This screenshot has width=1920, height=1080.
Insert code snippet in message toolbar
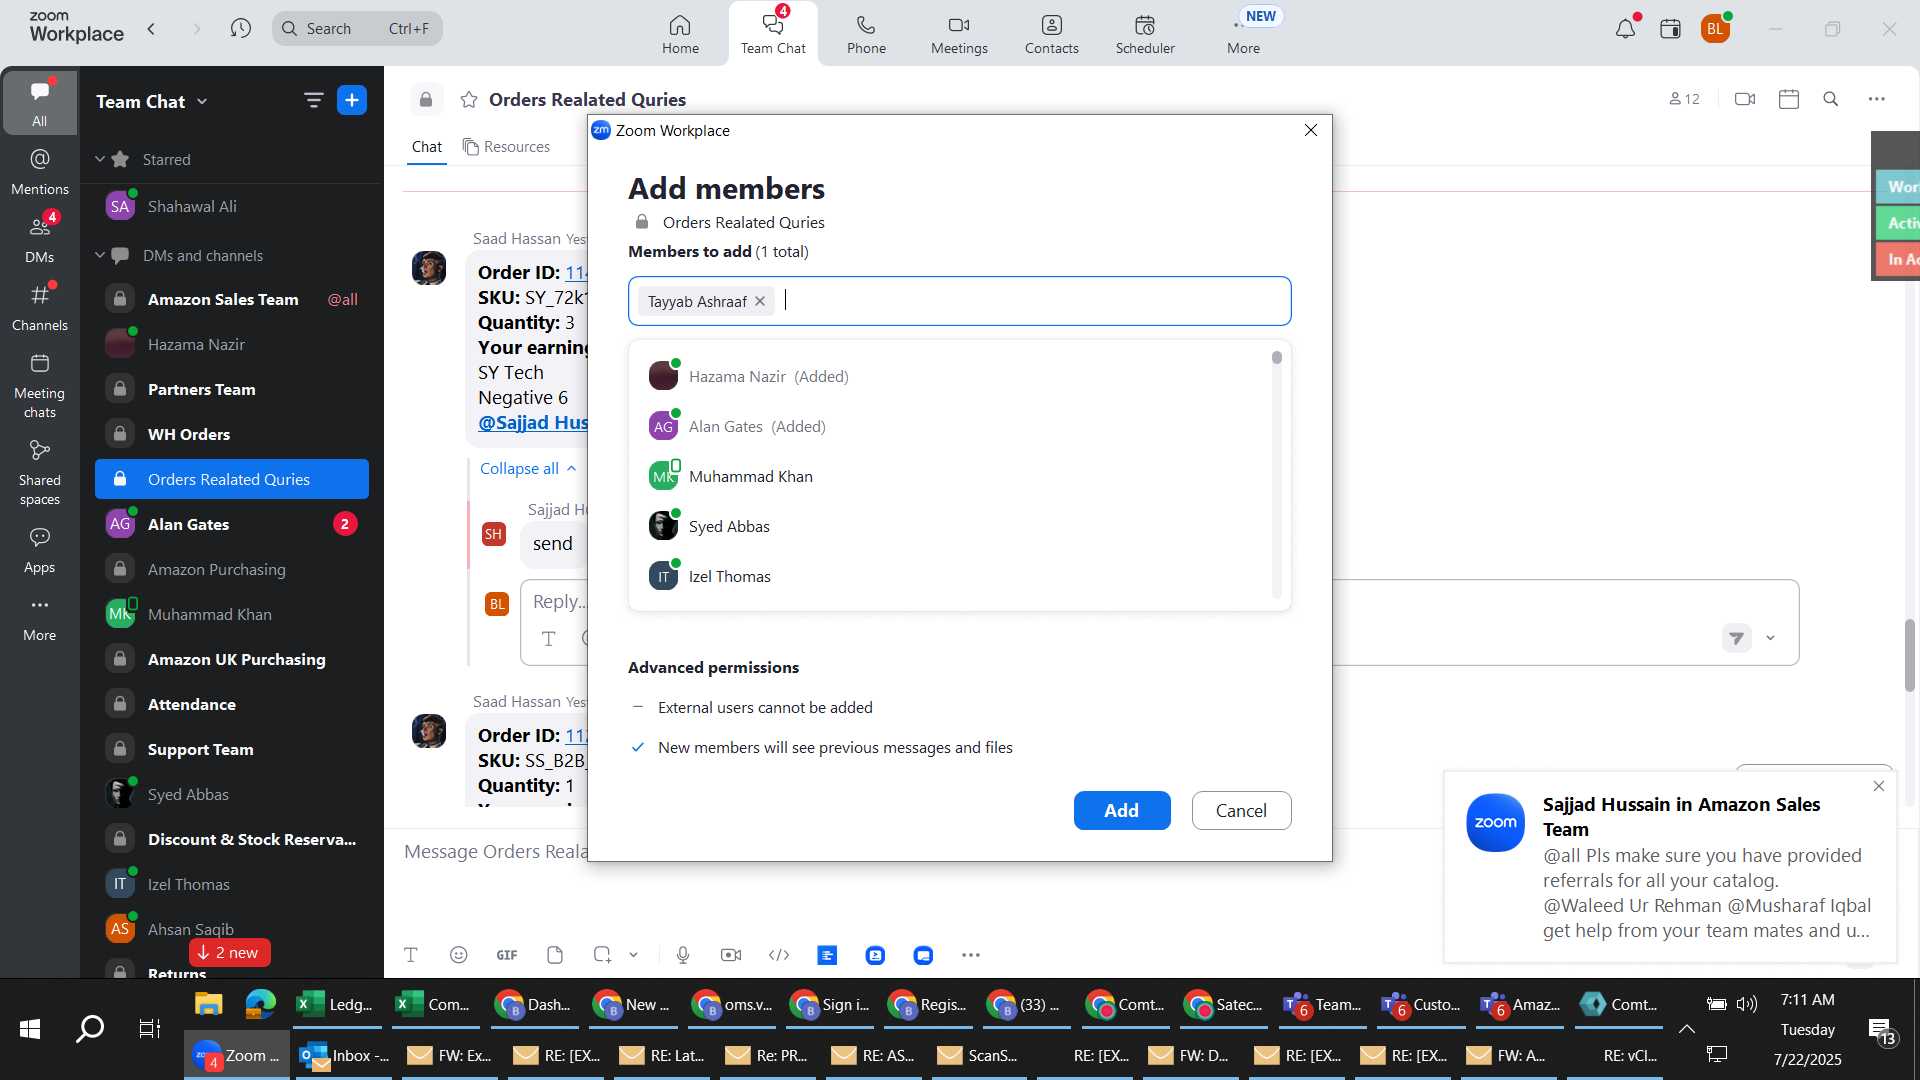point(779,955)
